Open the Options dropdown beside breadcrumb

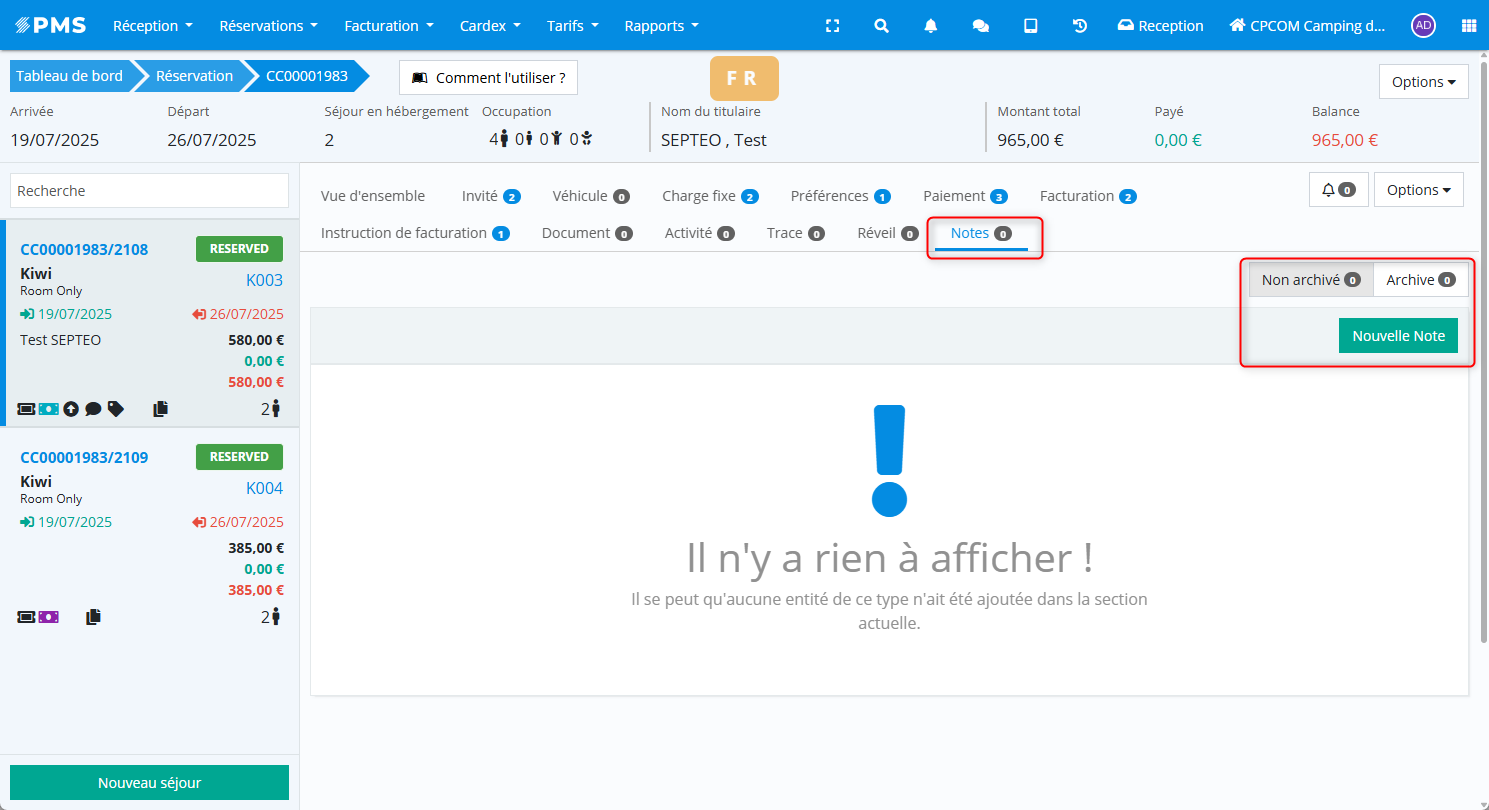(x=1423, y=82)
